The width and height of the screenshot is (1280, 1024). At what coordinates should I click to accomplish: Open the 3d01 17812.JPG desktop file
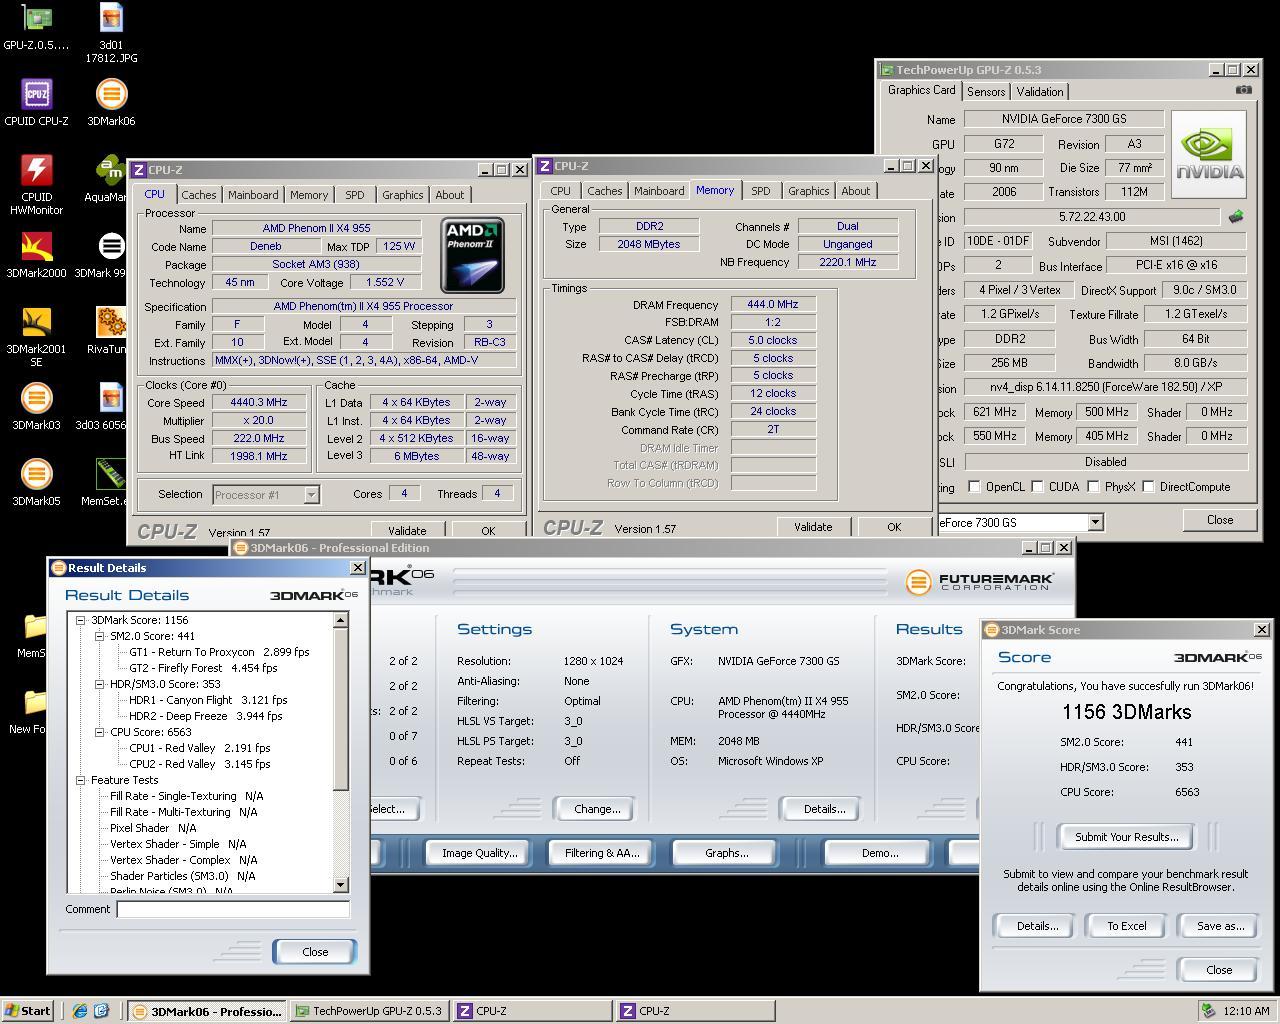click(x=111, y=18)
